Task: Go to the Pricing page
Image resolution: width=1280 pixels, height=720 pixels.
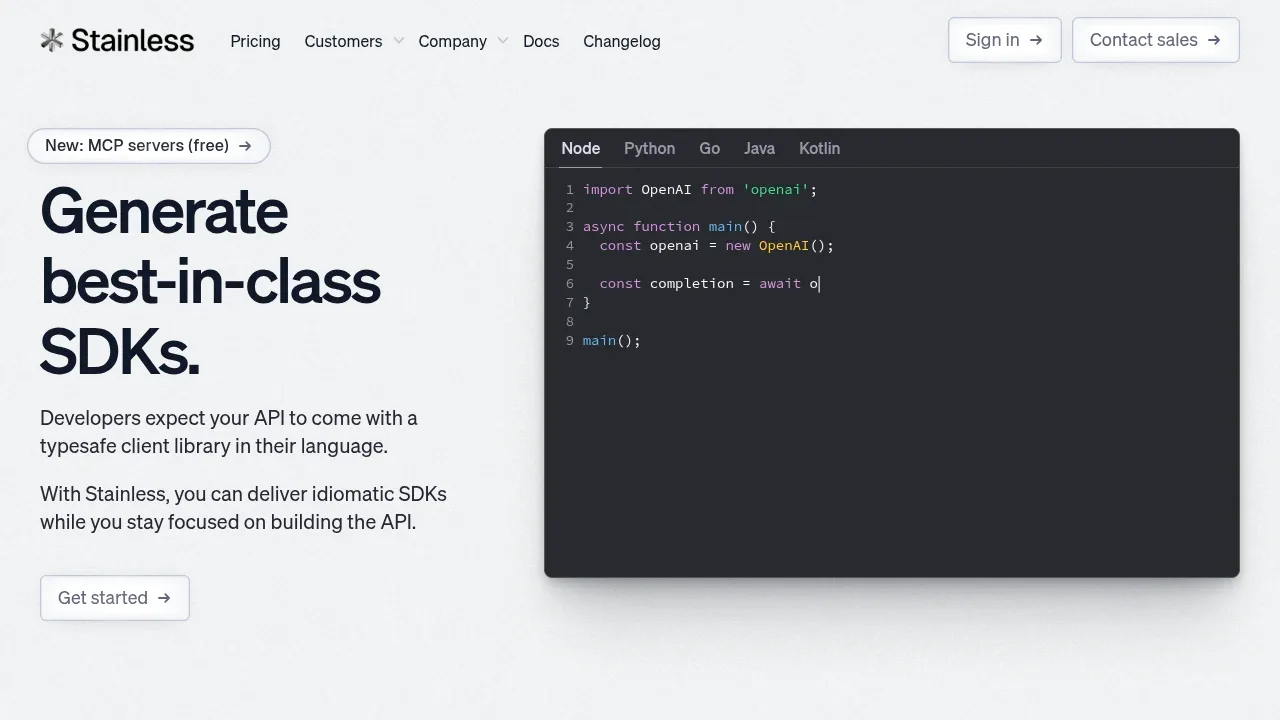Action: click(x=255, y=41)
